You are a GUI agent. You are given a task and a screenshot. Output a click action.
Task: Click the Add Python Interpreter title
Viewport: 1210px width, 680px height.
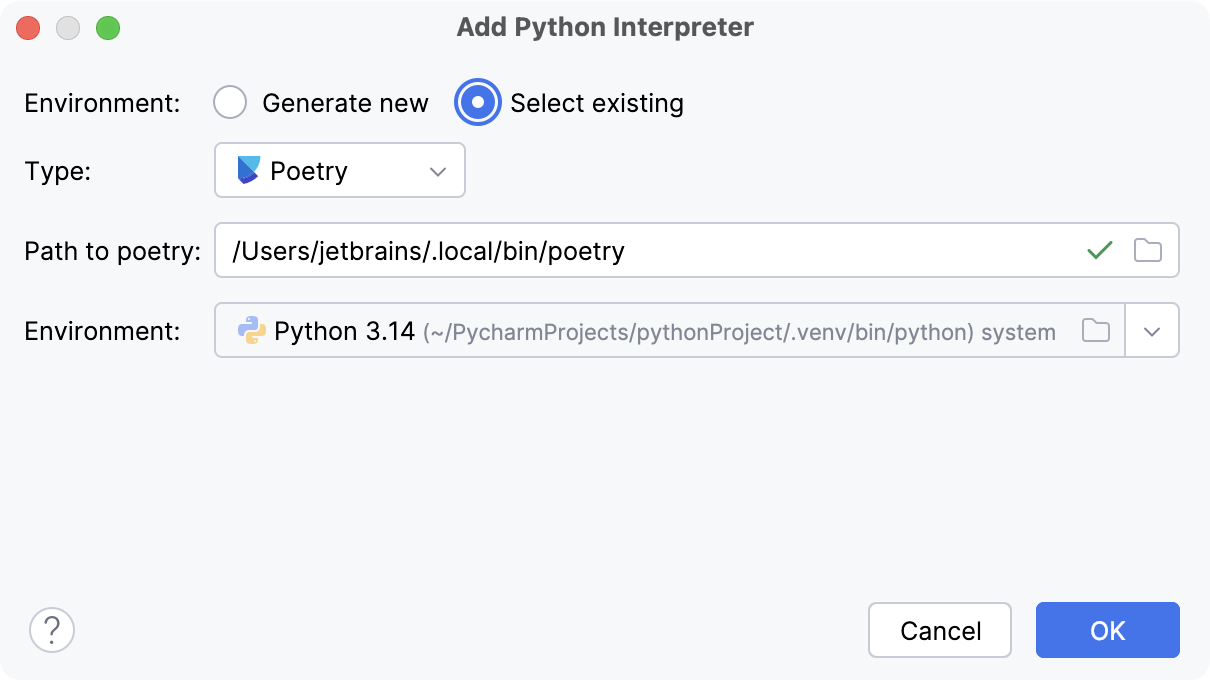[x=604, y=27]
